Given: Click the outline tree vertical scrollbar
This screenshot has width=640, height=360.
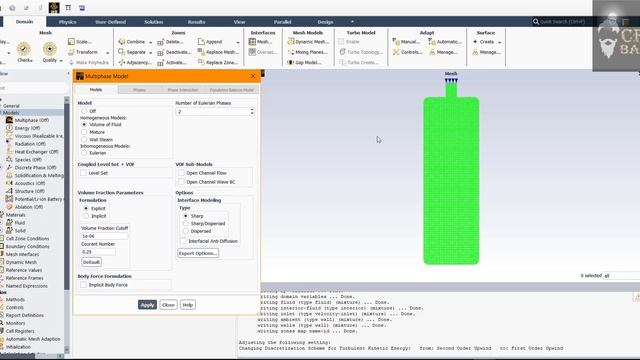Looking at the screenshot, I should tap(67, 224).
